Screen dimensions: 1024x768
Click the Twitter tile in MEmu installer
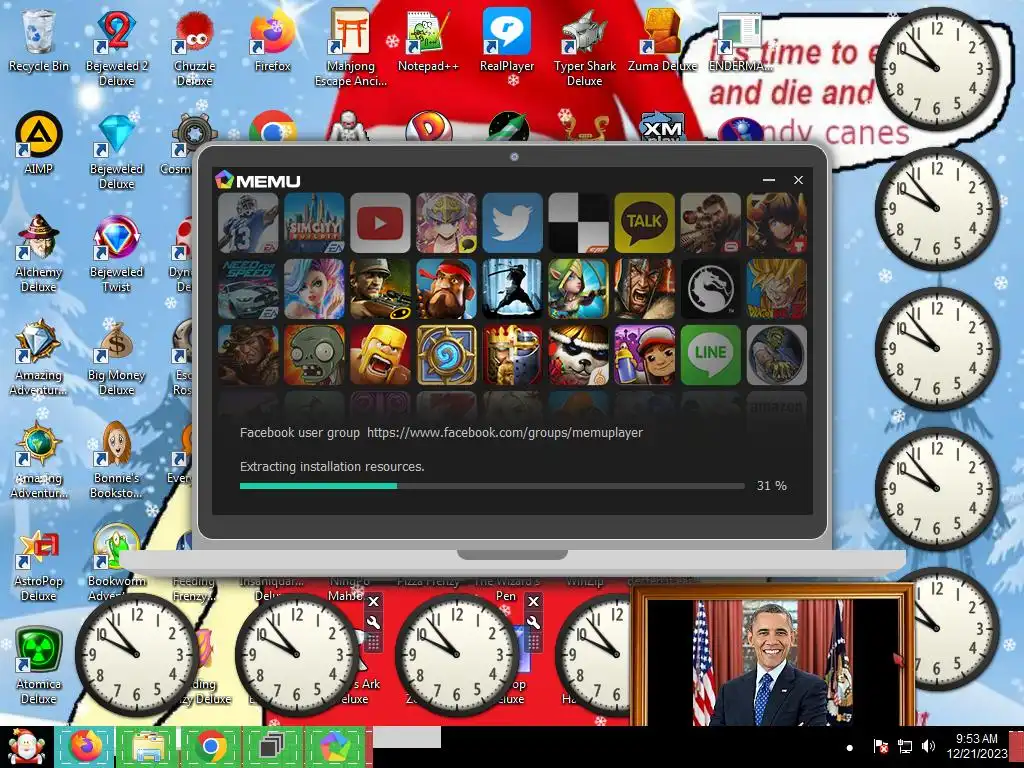[x=512, y=223]
